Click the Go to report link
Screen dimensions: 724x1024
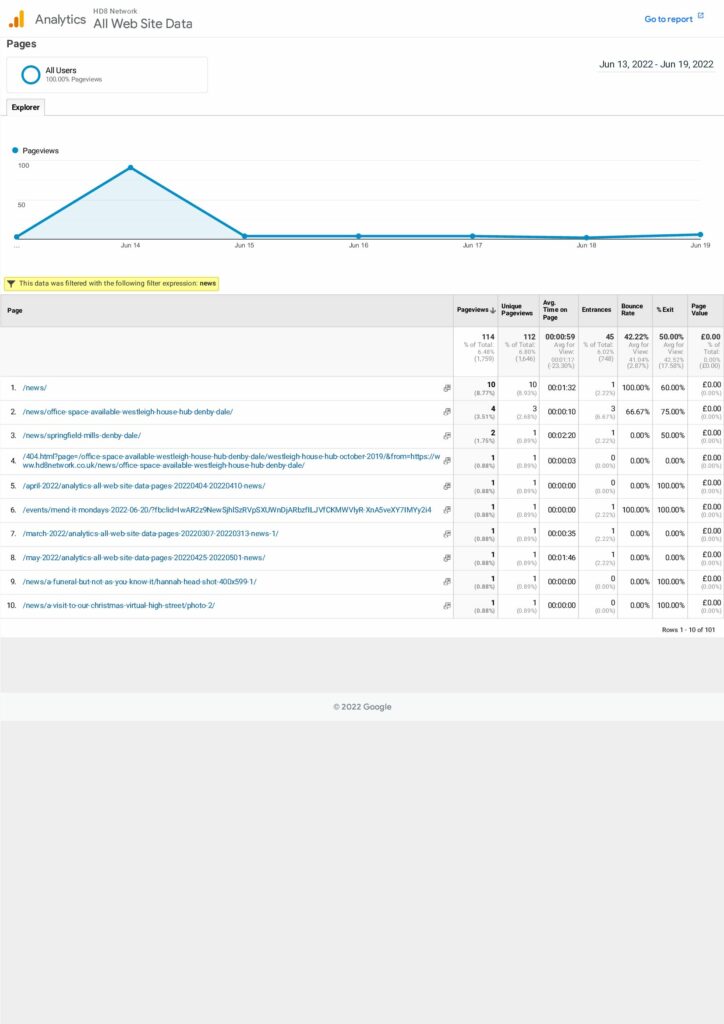tap(668, 19)
